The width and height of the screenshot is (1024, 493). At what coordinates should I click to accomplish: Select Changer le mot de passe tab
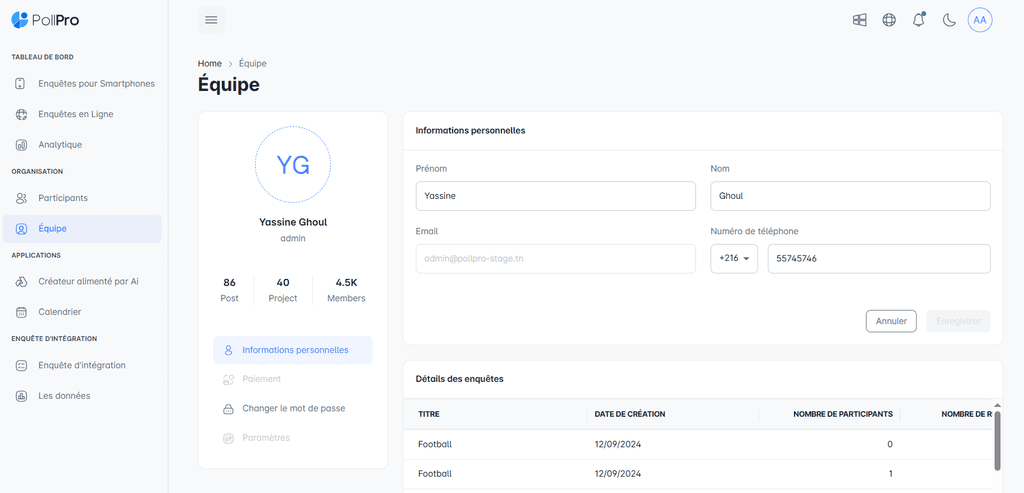[293, 409]
